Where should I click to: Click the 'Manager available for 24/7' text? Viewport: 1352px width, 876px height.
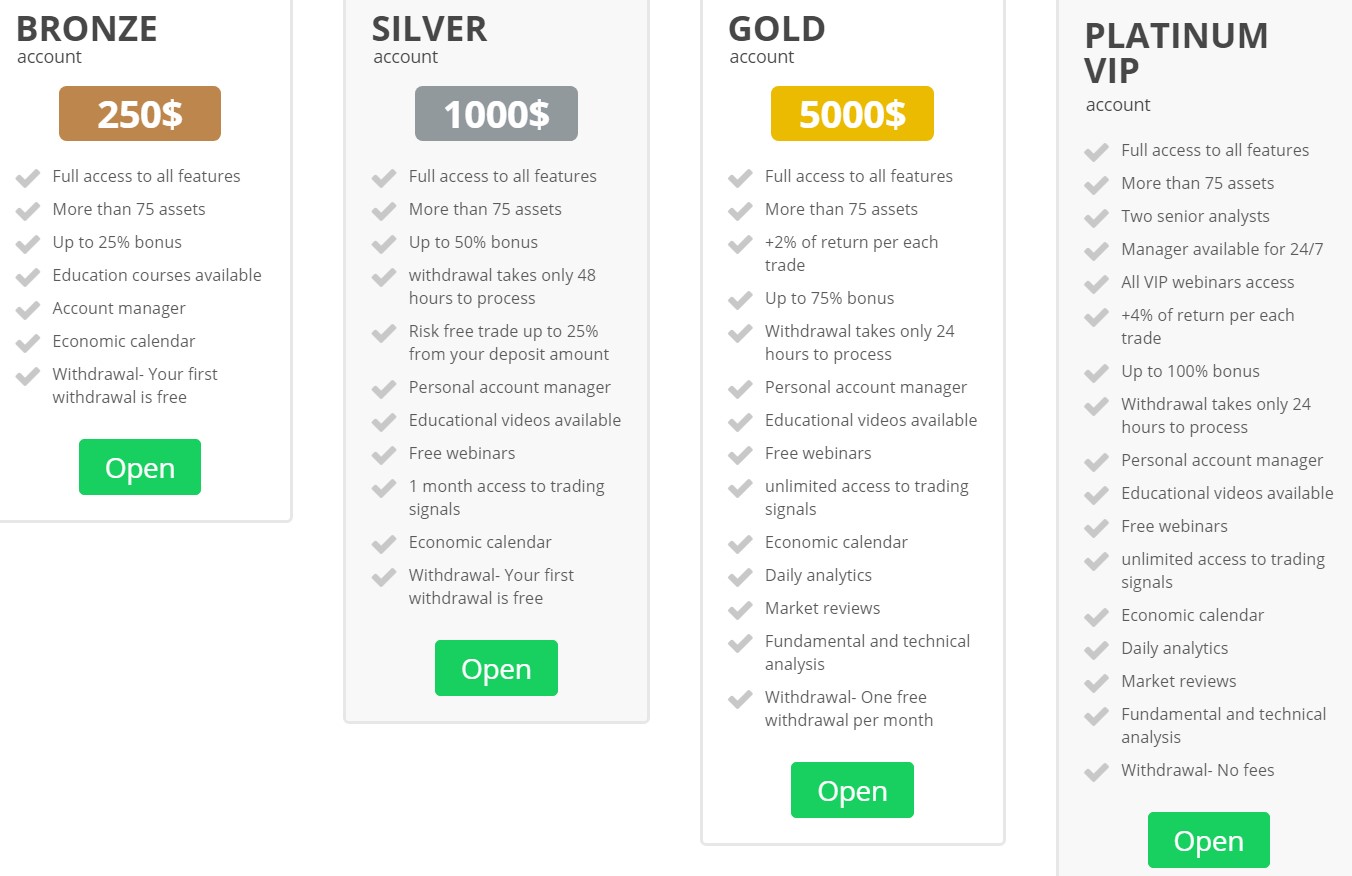point(1222,249)
